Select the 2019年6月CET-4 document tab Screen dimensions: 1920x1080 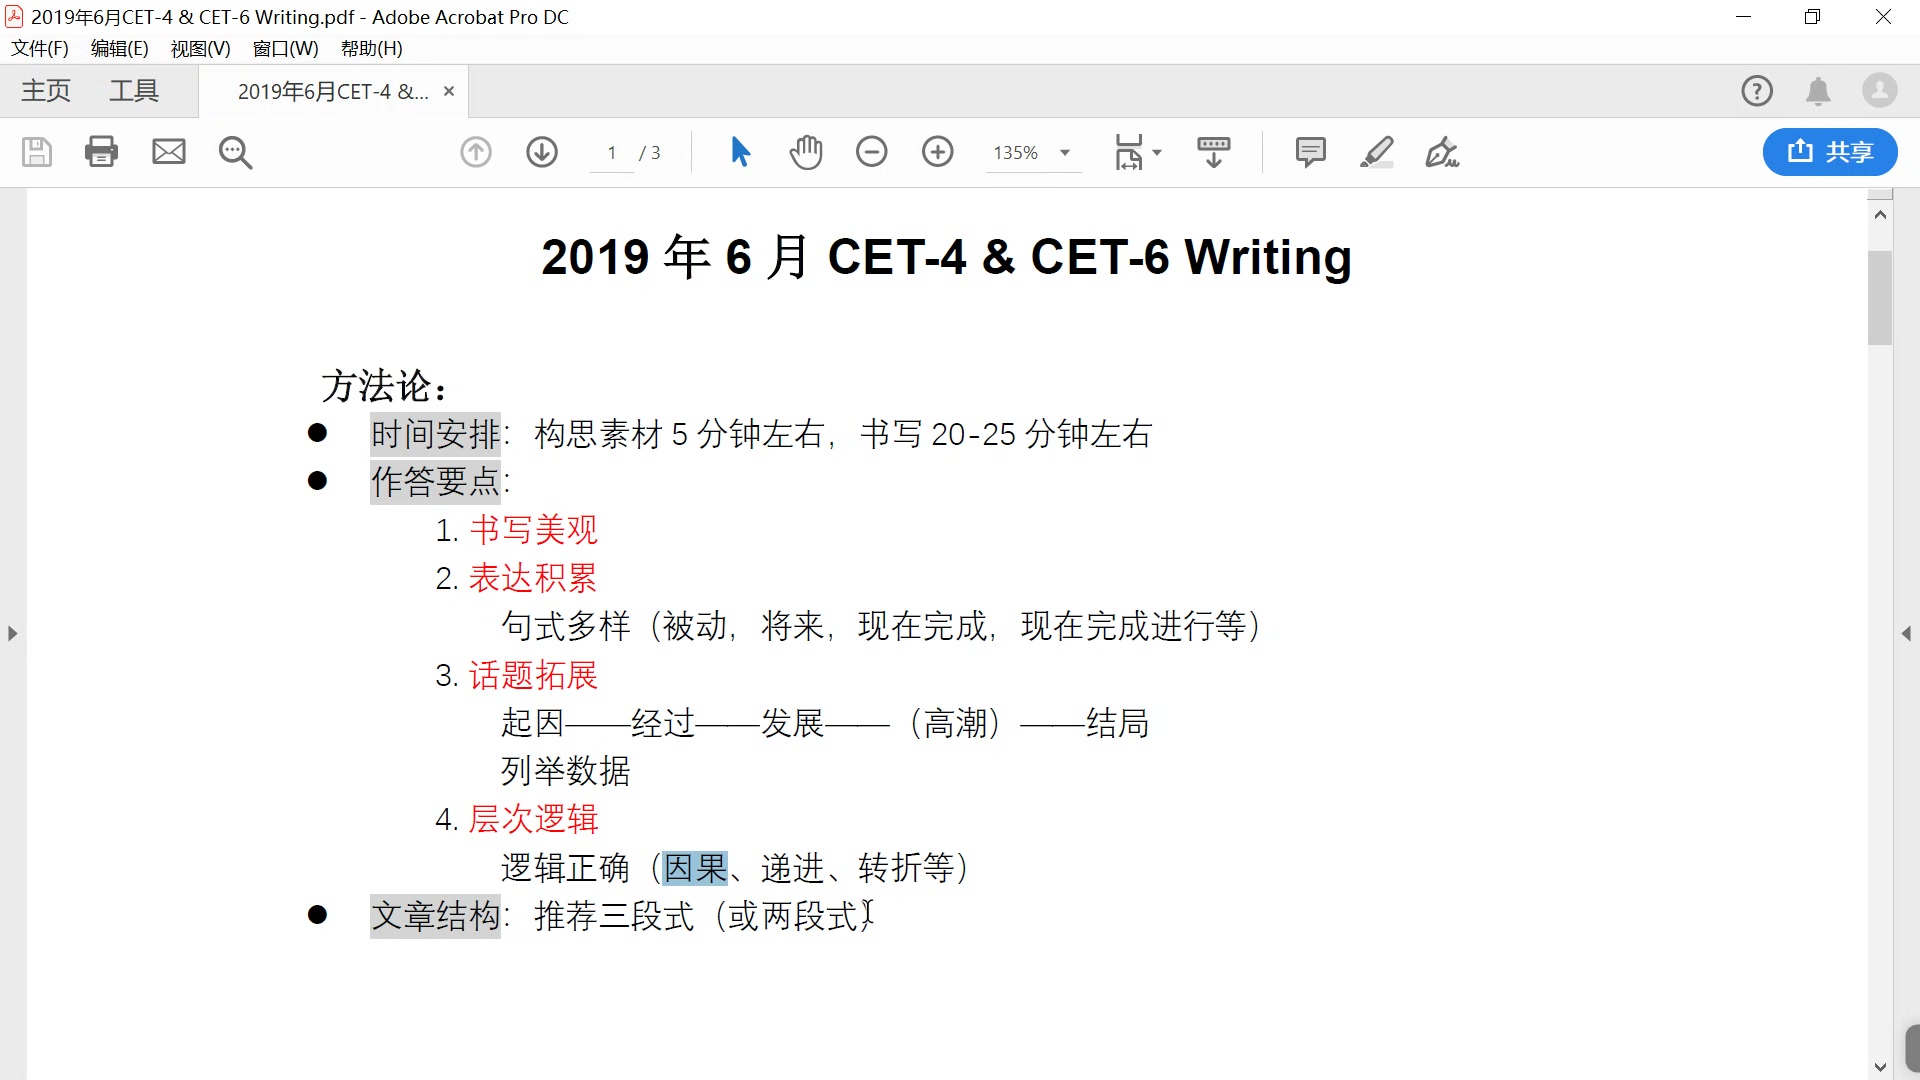coord(333,91)
